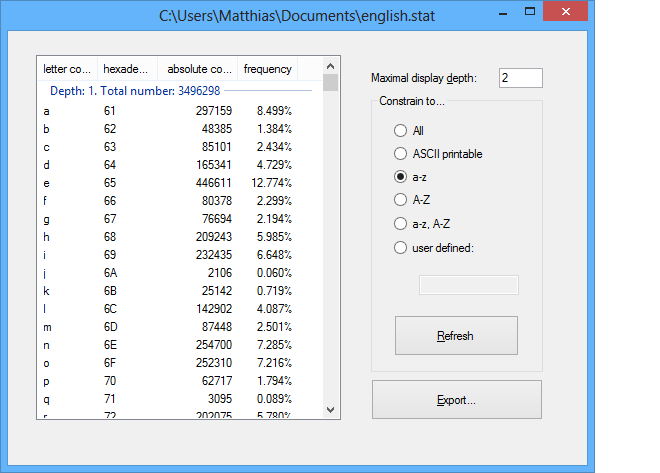
Task: Click the Maximal display depth input field
Action: click(x=520, y=78)
